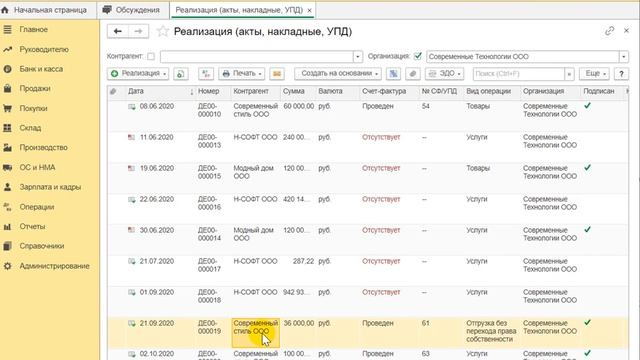Select document number ДЕ00-000013

(209, 141)
